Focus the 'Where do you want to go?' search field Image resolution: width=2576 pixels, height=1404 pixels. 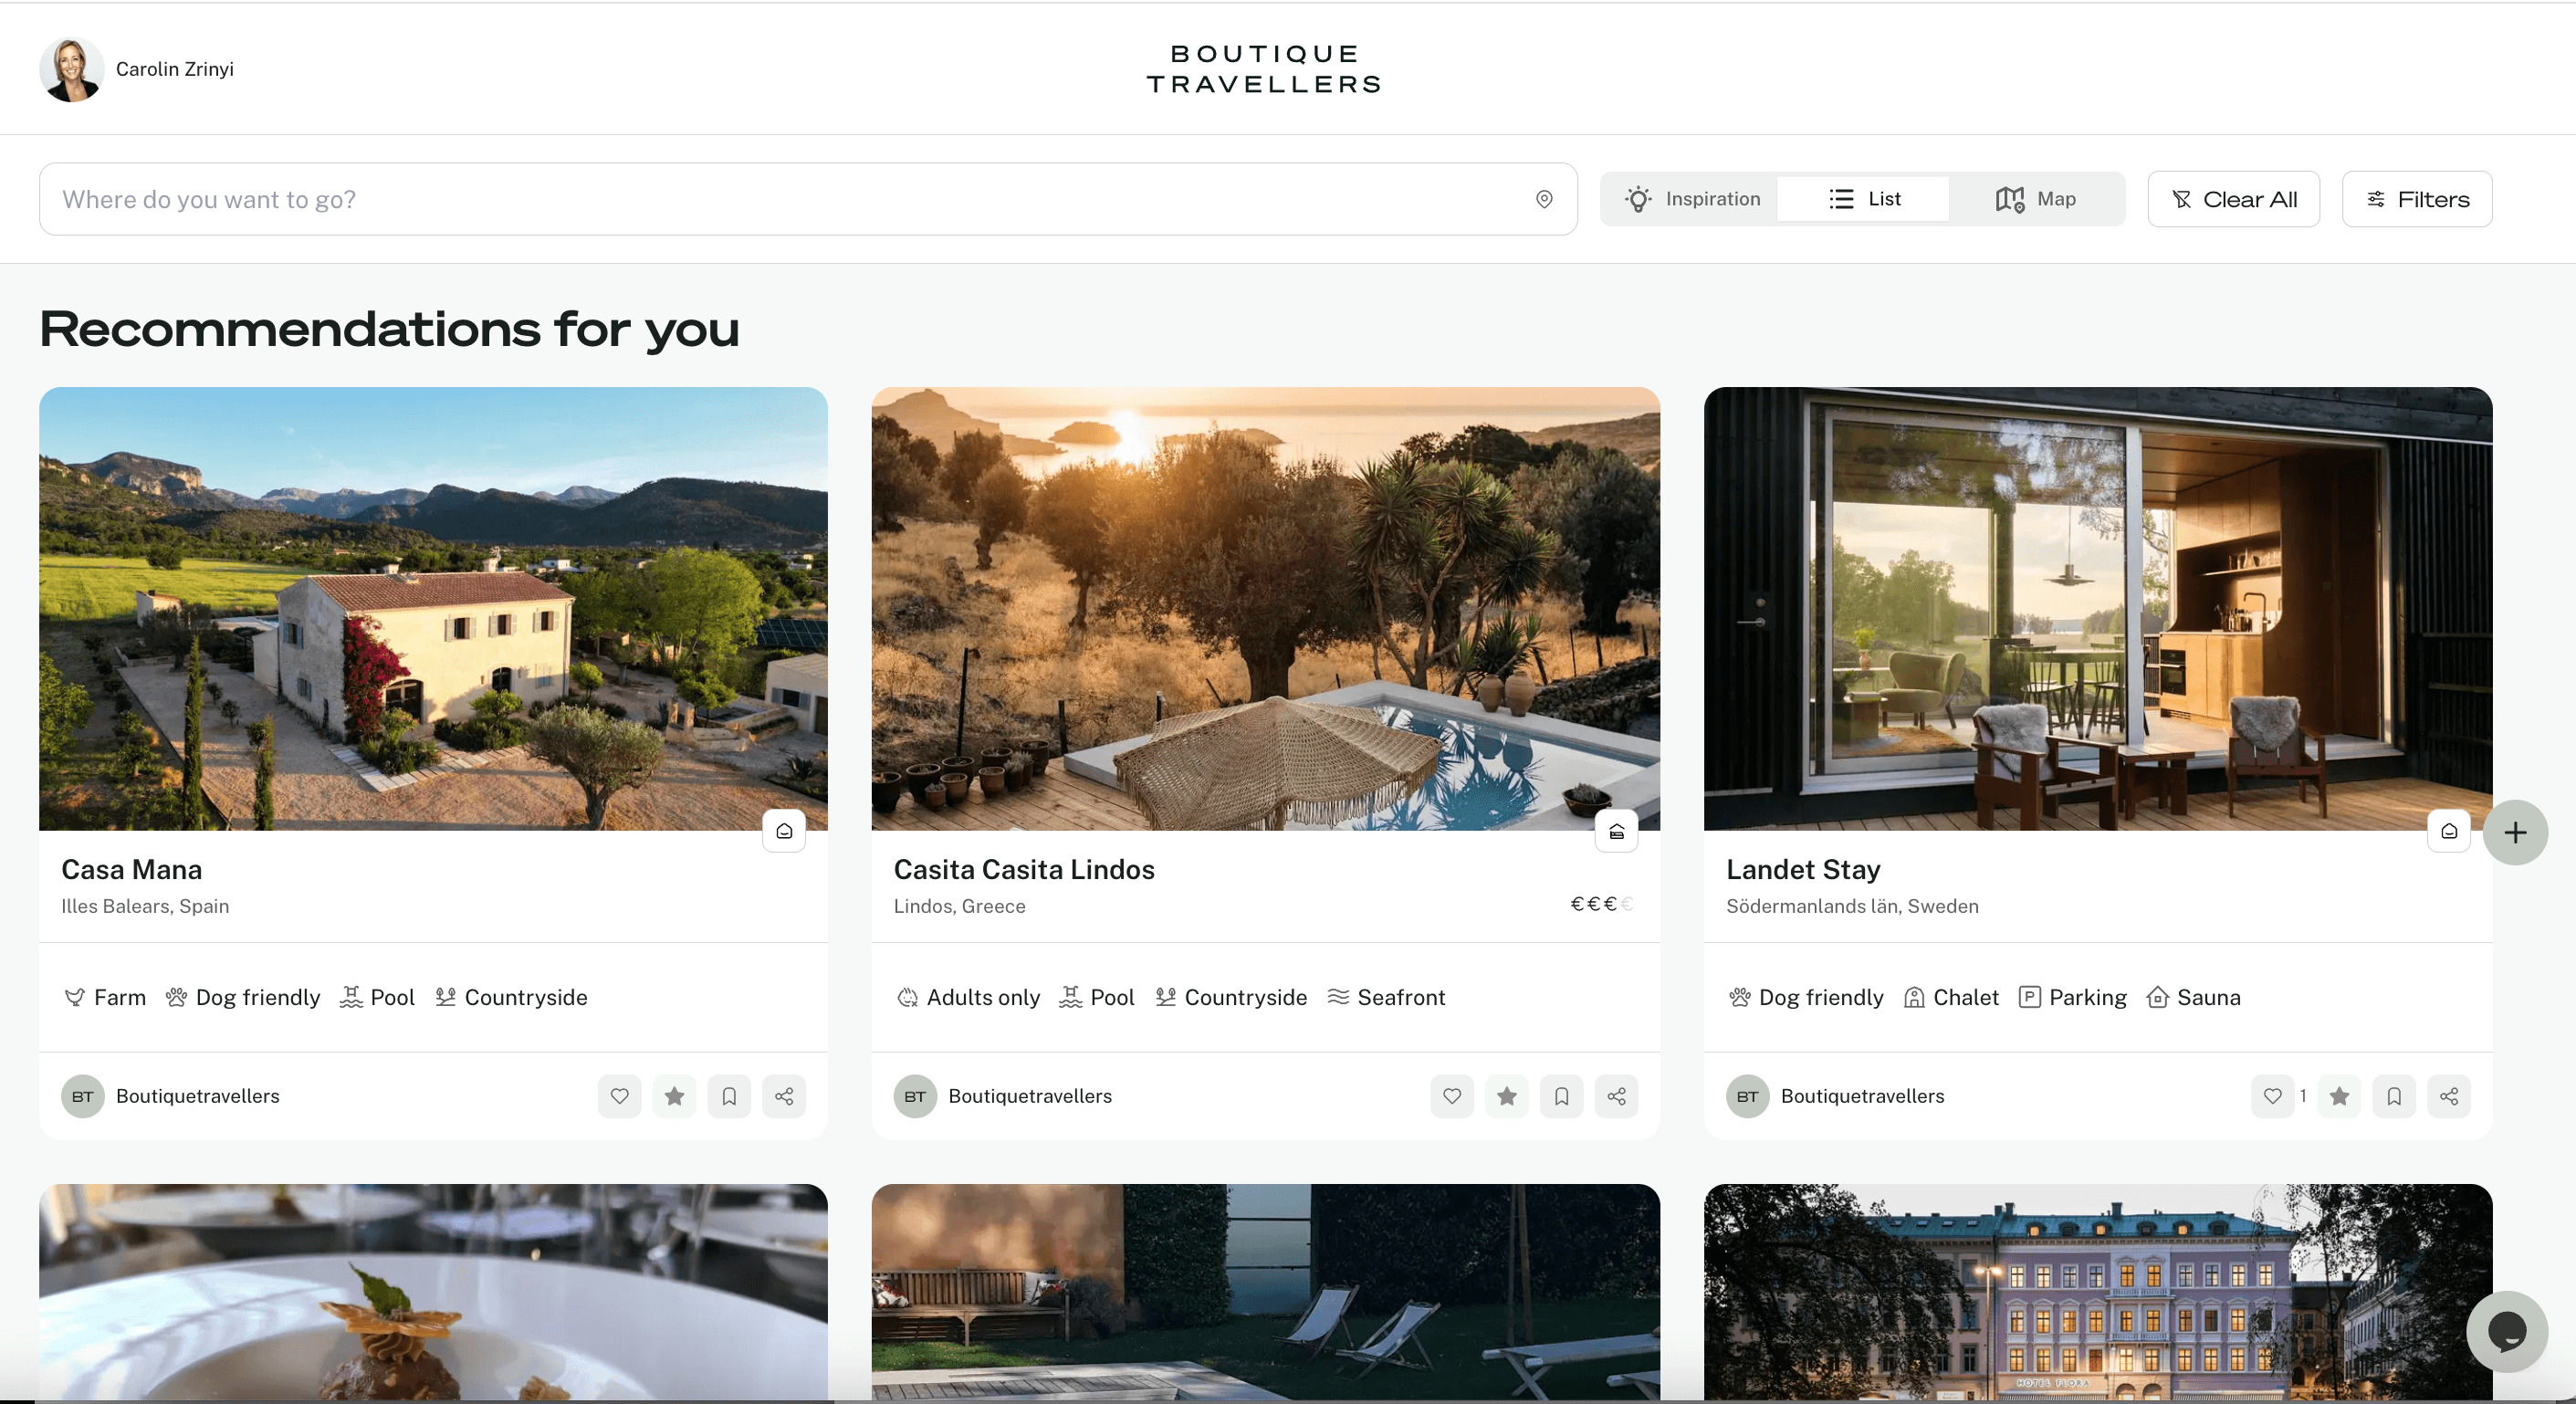coord(808,199)
